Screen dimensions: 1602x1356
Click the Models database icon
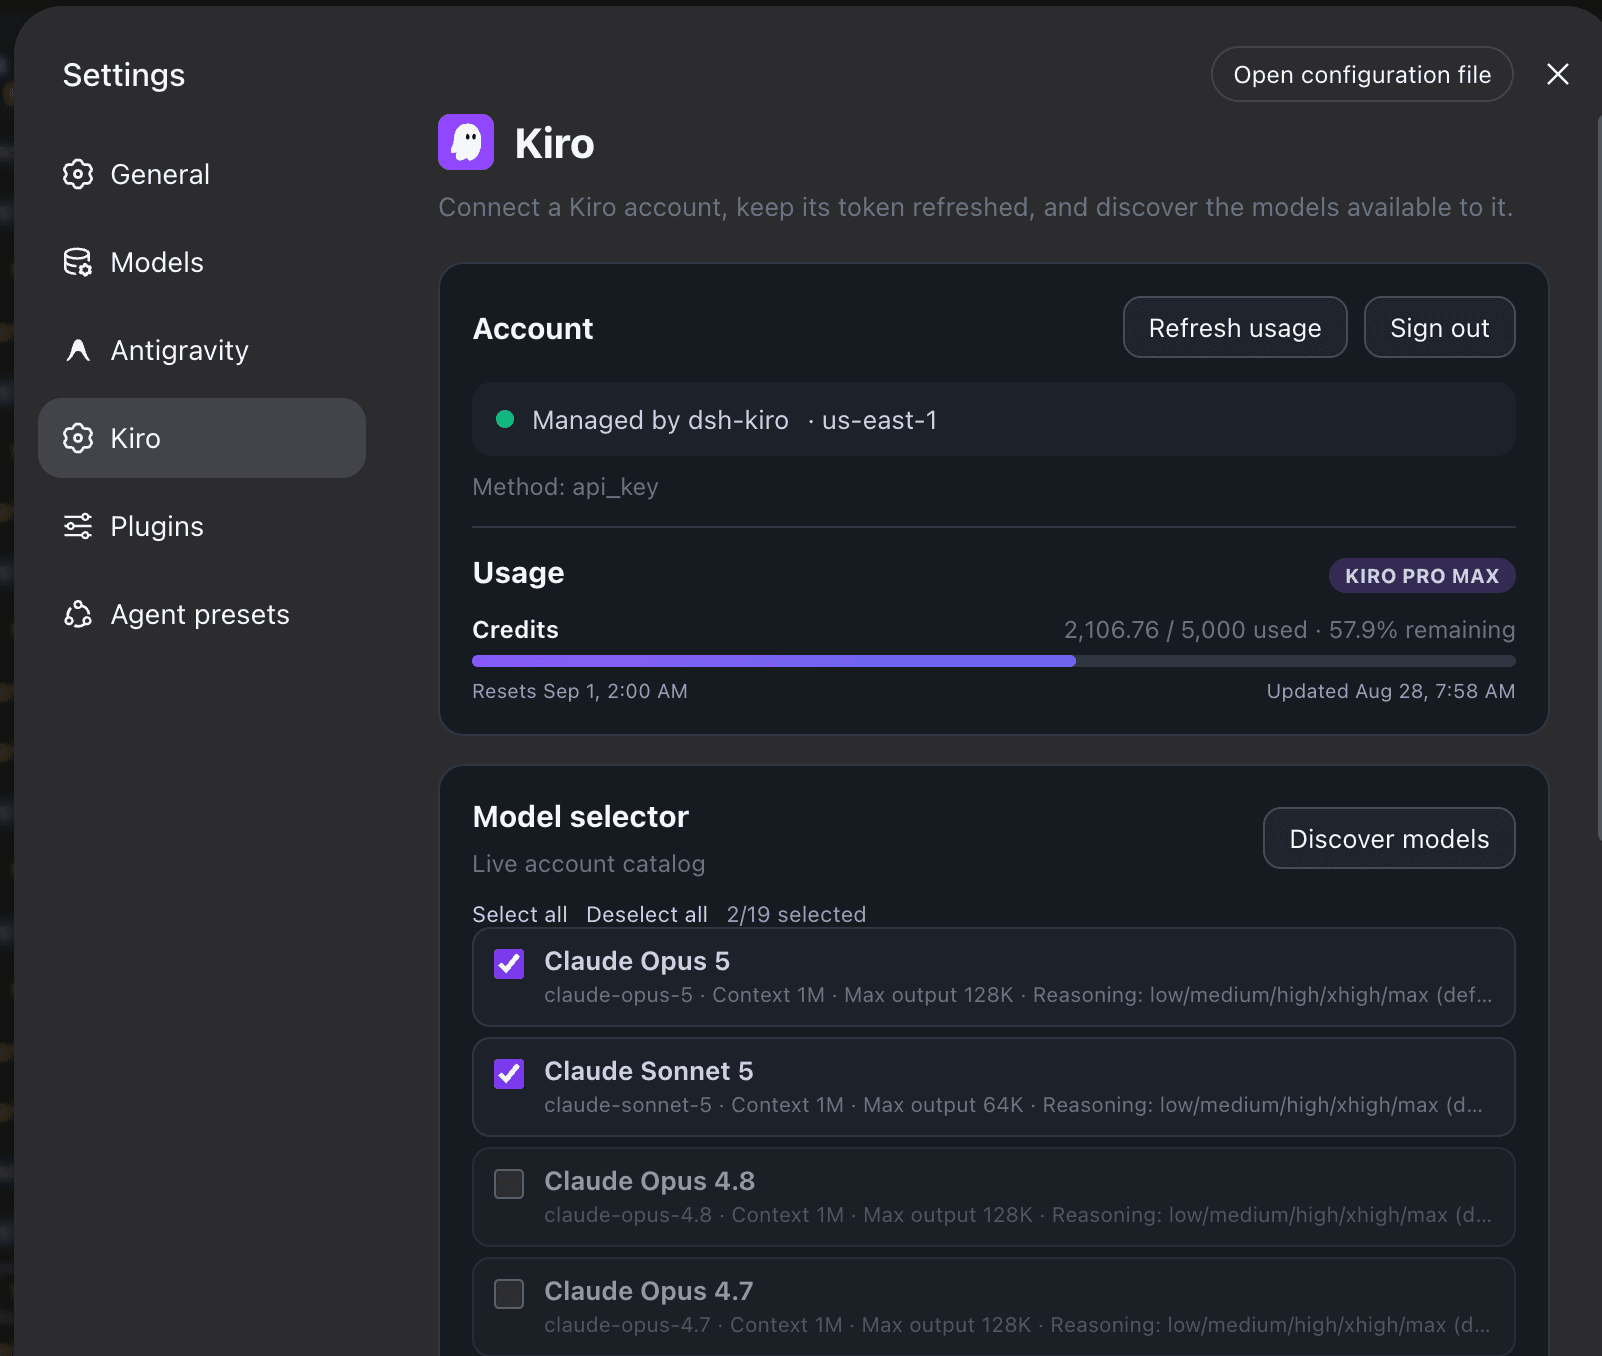point(78,262)
